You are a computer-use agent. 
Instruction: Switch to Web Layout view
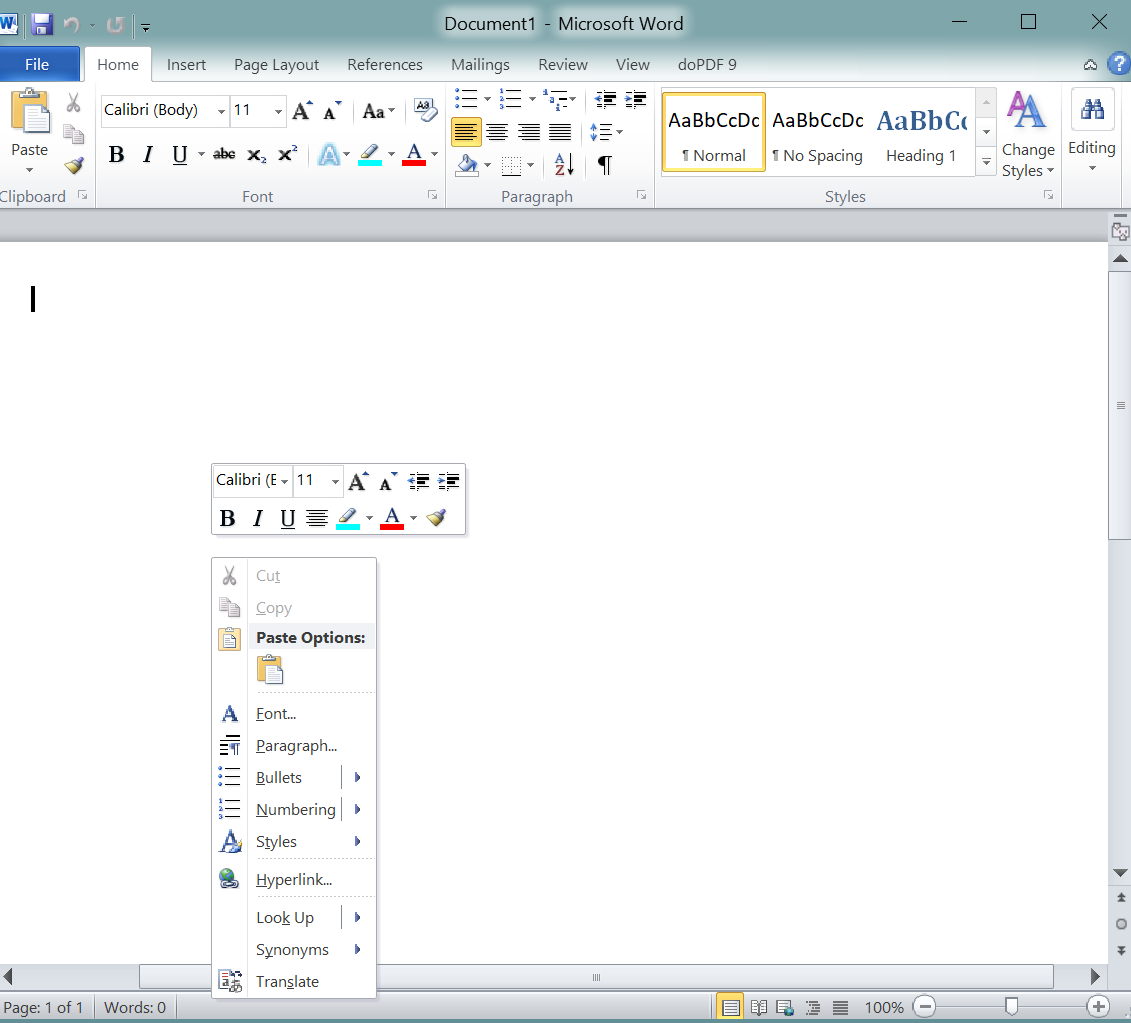coord(785,1007)
